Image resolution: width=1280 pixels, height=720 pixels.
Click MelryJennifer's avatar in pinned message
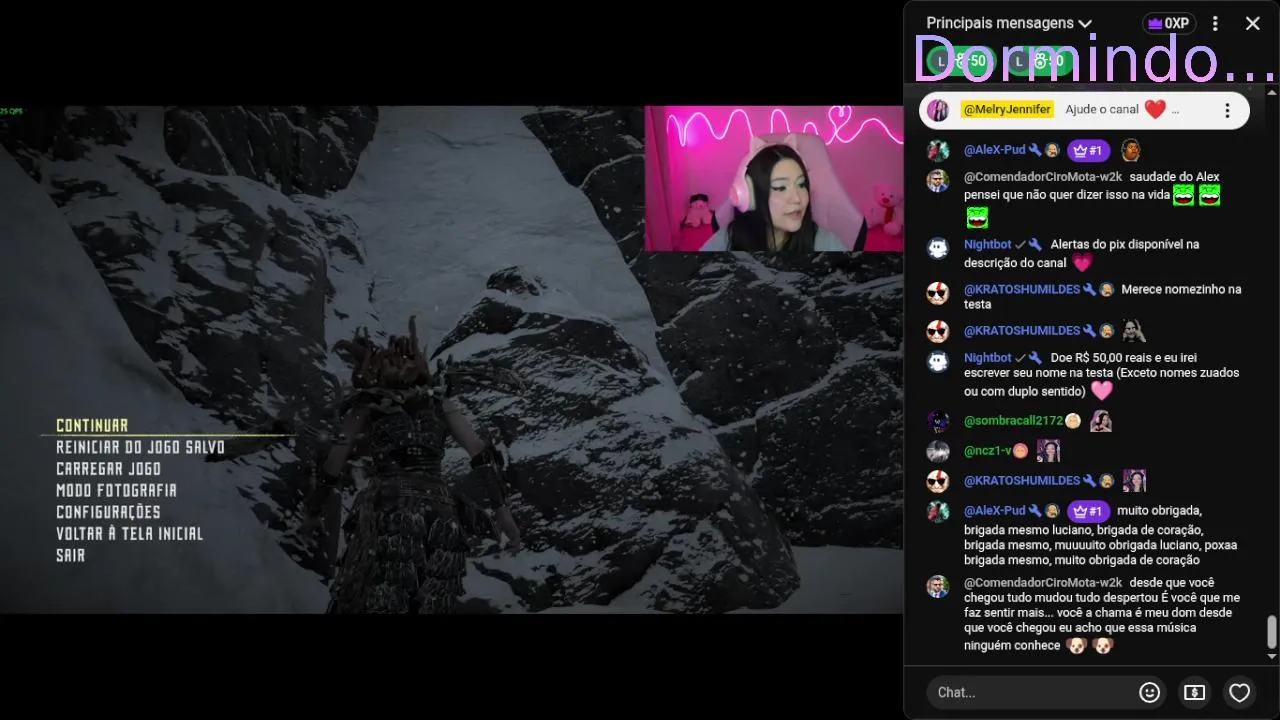(x=938, y=110)
